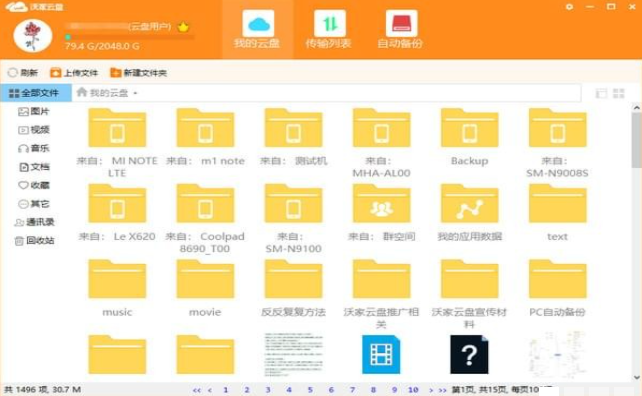Click the 刷新 refresh button
This screenshot has width=642, height=396.
pos(23,73)
